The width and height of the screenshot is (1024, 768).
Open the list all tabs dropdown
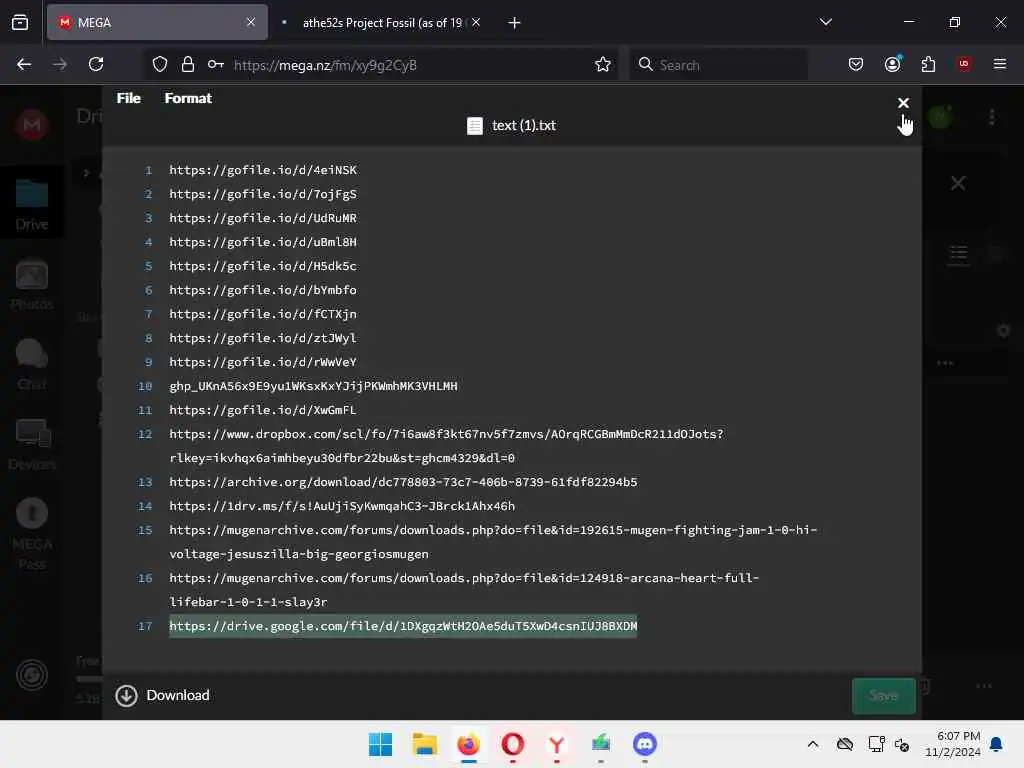(x=825, y=22)
